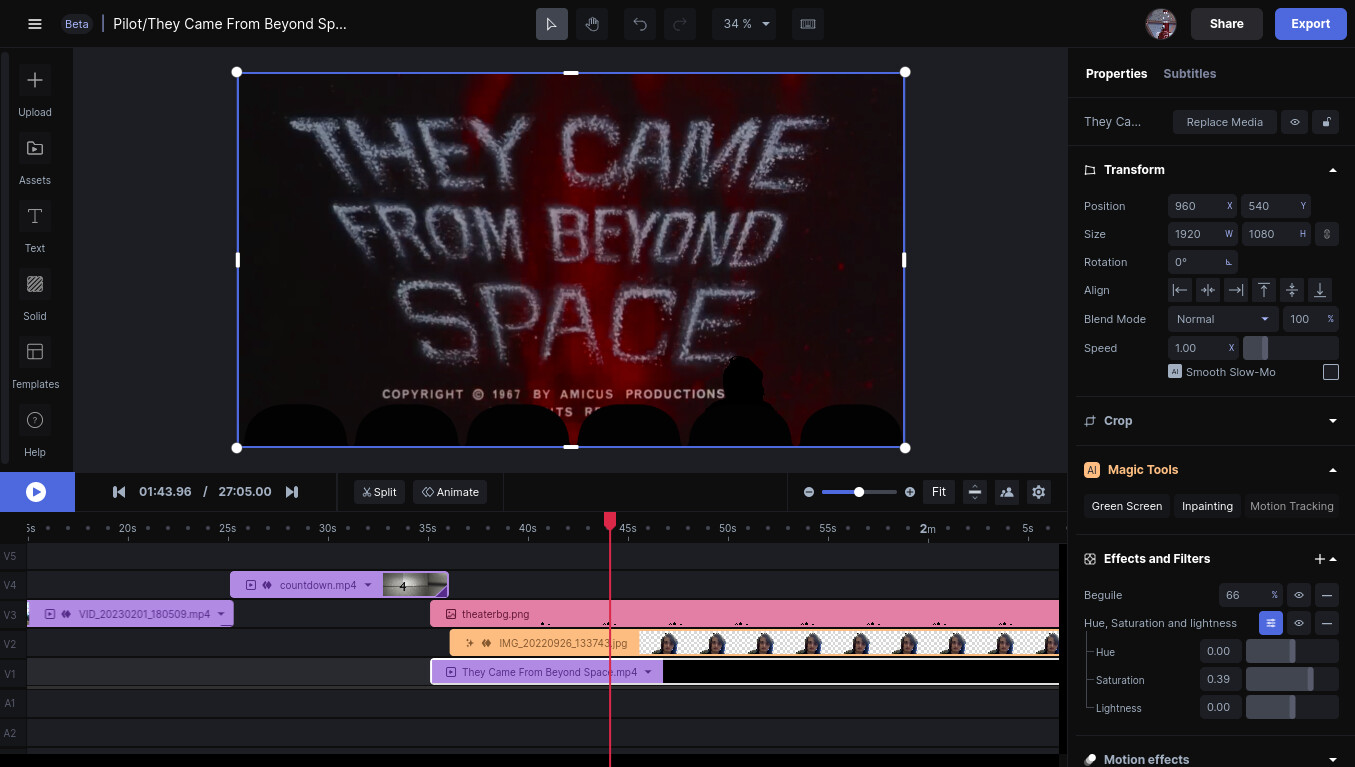Image resolution: width=1355 pixels, height=767 pixels.
Task: Switch to the Properties tab
Action: pyautogui.click(x=1116, y=74)
